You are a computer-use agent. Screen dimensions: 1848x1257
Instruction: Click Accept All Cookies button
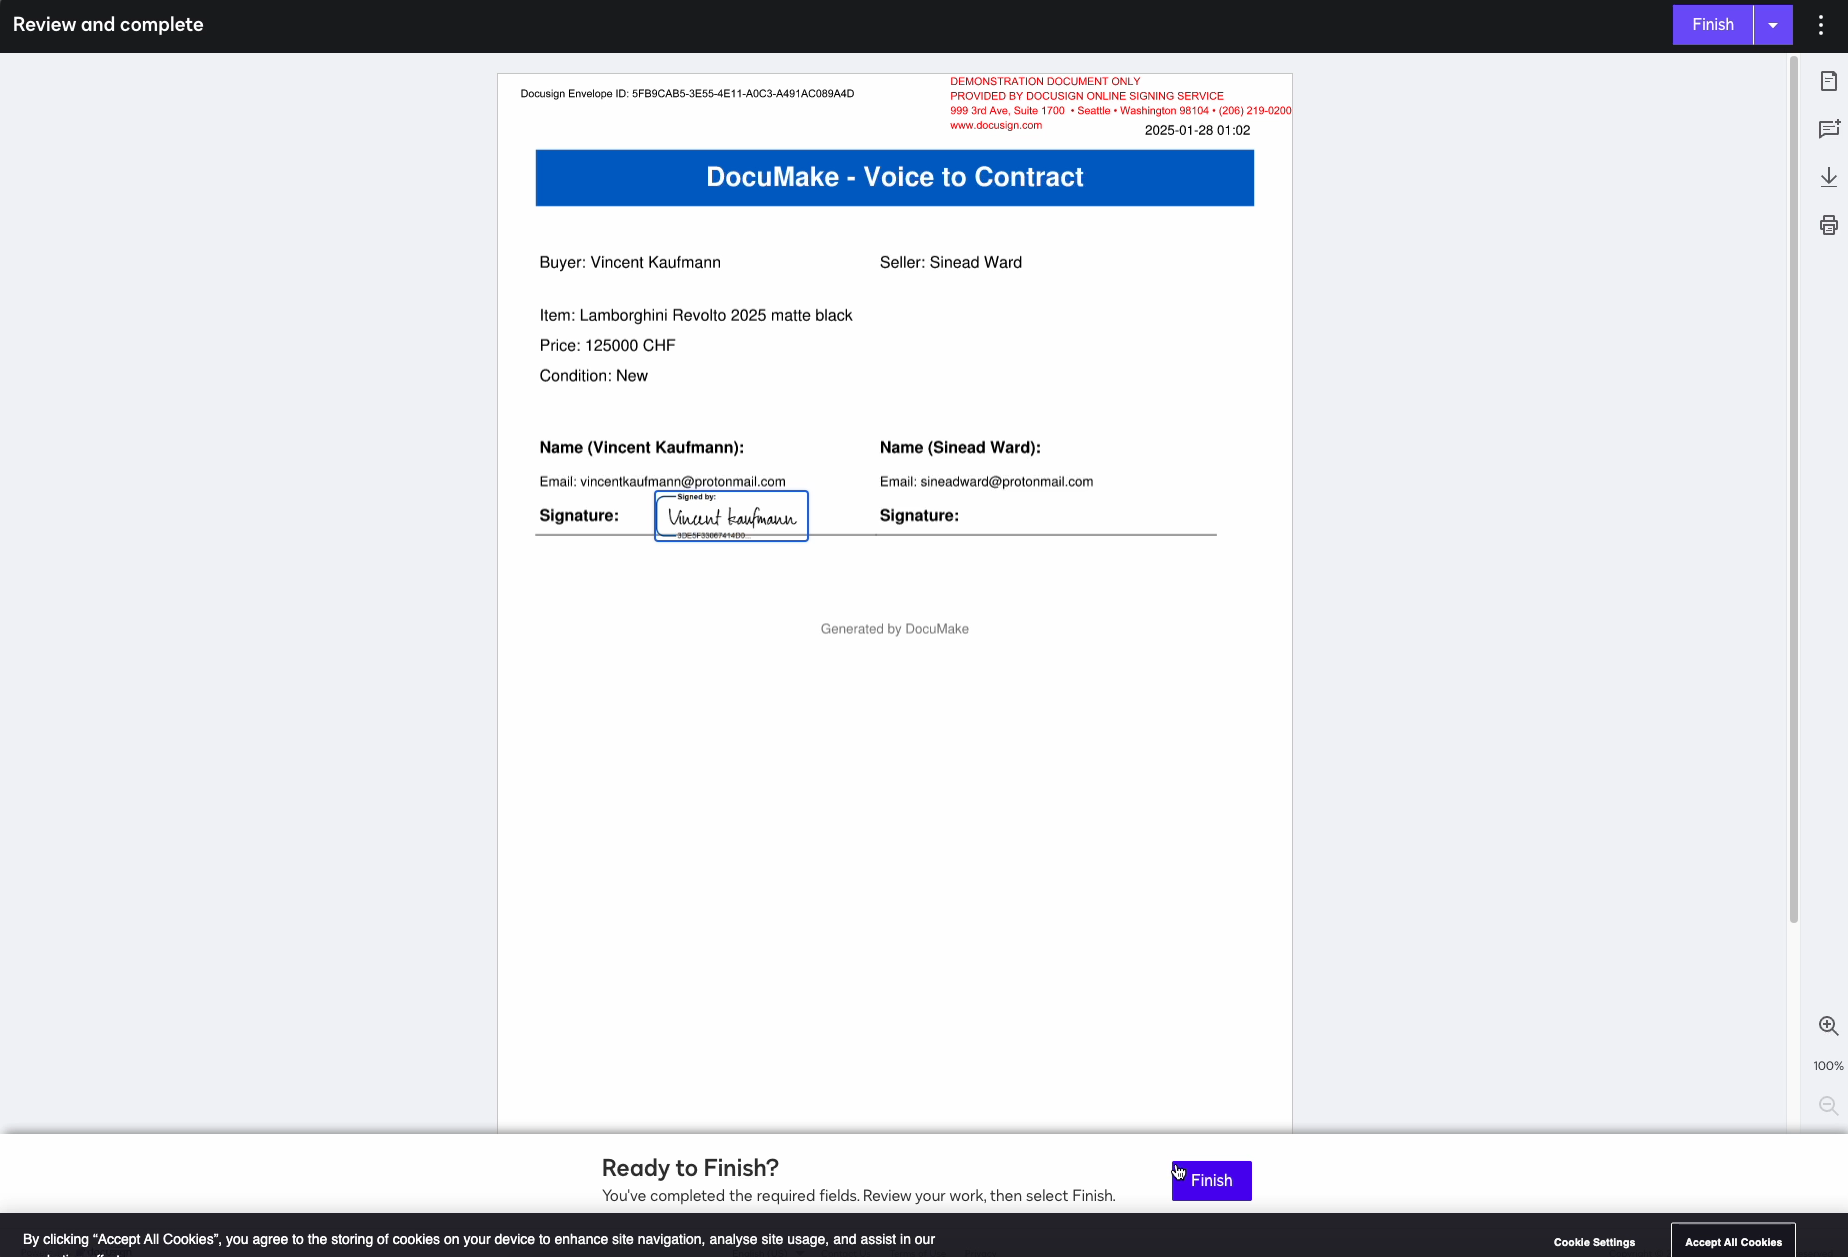(1733, 1241)
